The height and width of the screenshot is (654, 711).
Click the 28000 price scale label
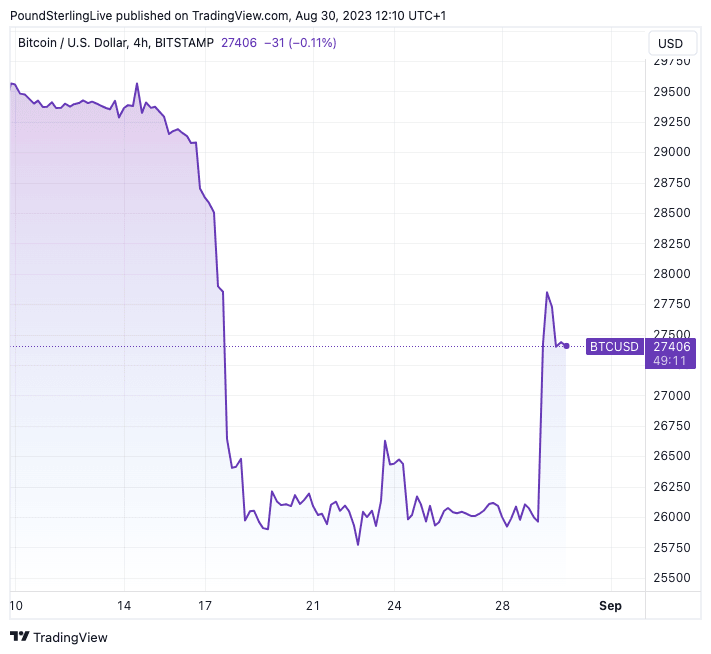tap(671, 274)
